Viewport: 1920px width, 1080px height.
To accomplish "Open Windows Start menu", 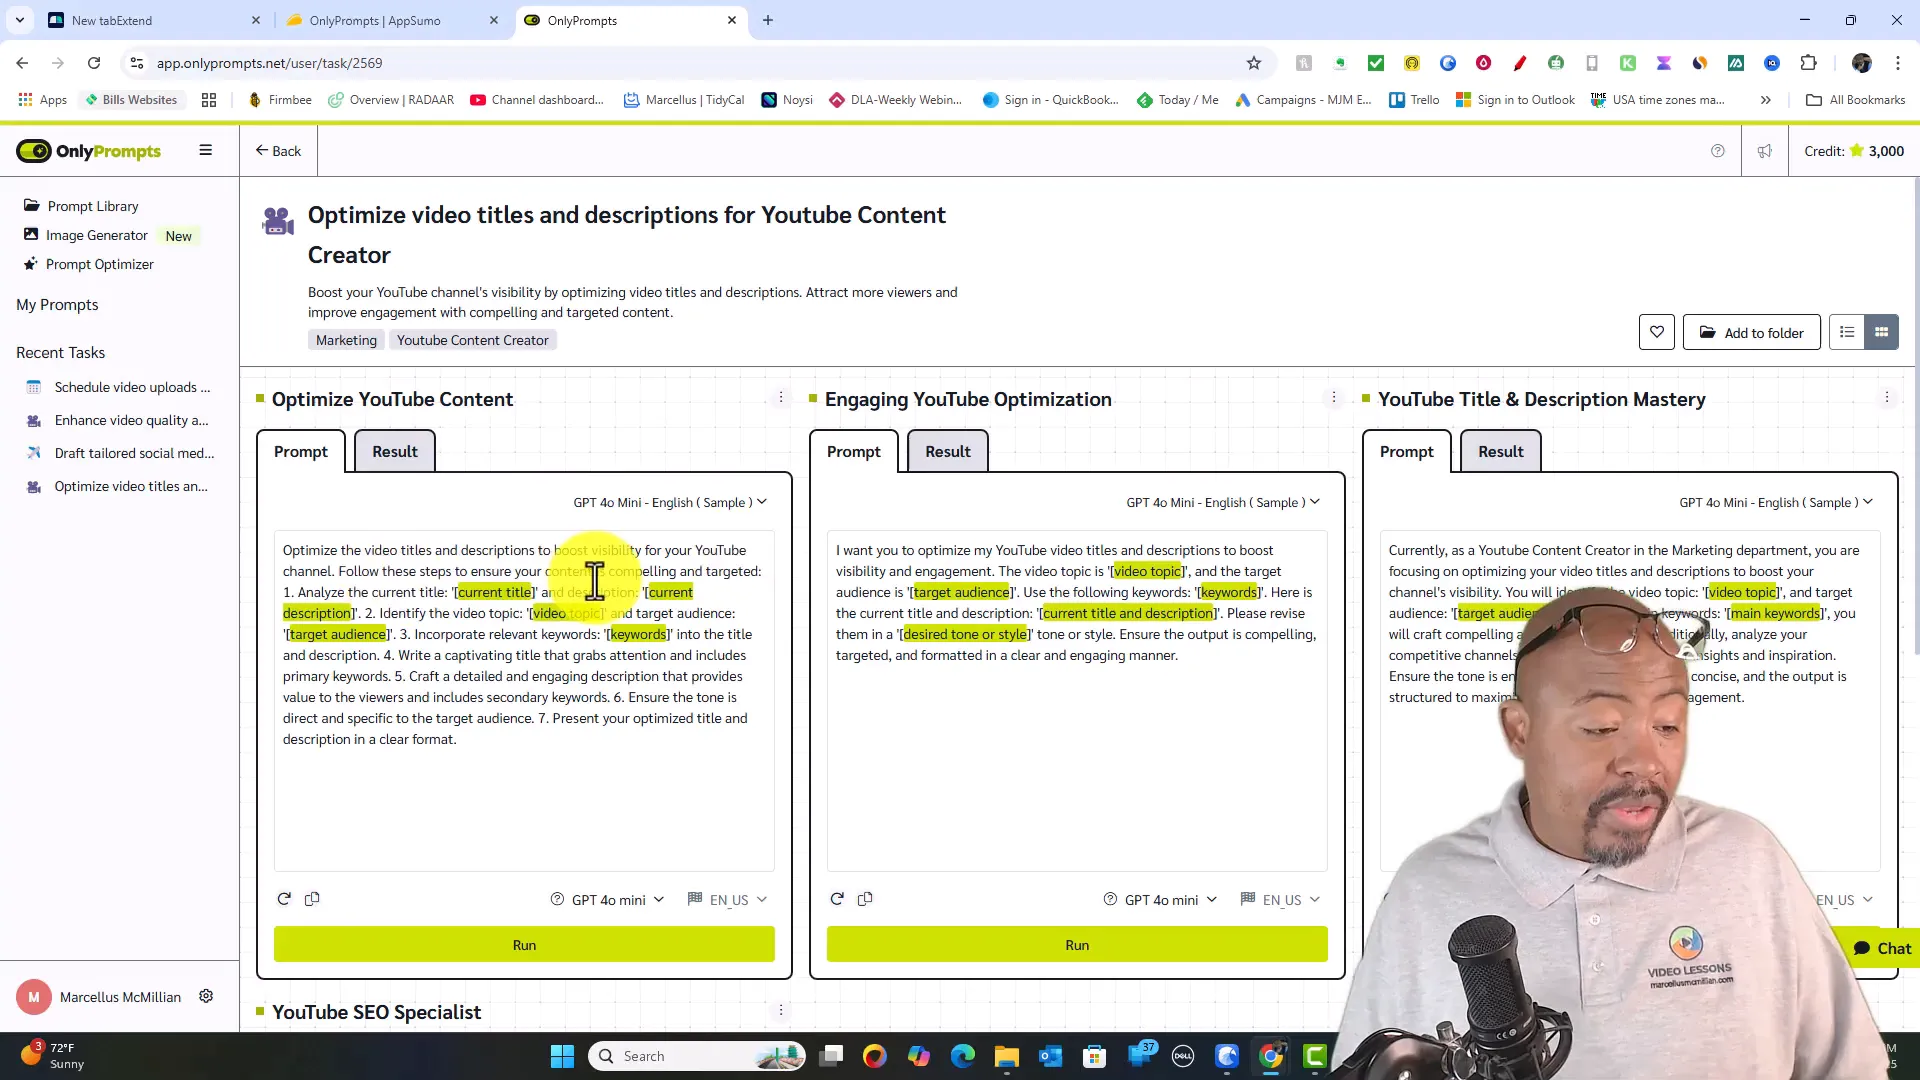I will [x=562, y=1056].
